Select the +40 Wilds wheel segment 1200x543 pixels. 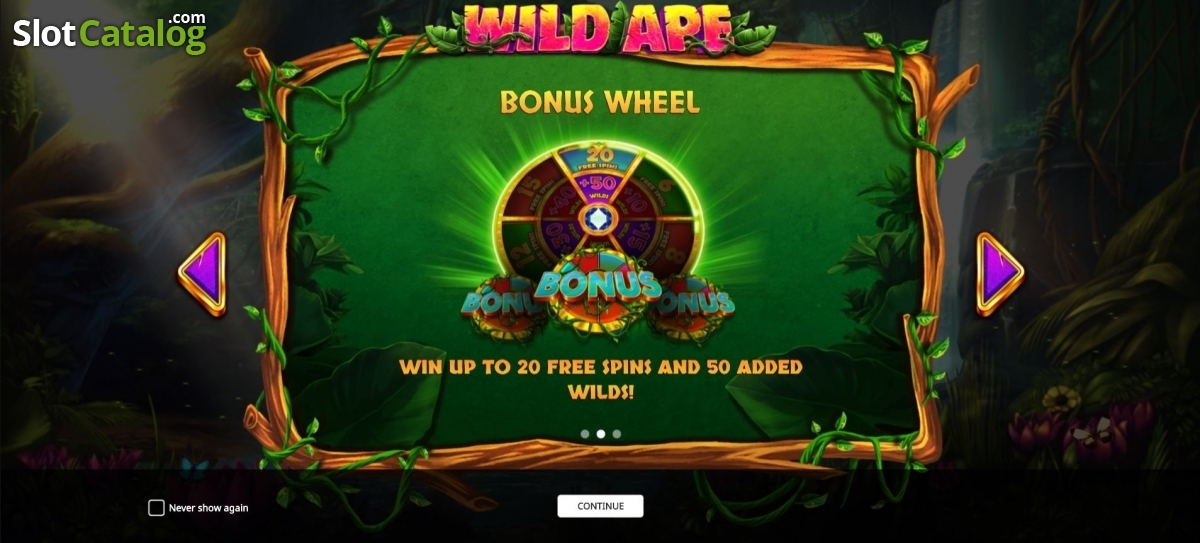pyautogui.click(x=561, y=201)
